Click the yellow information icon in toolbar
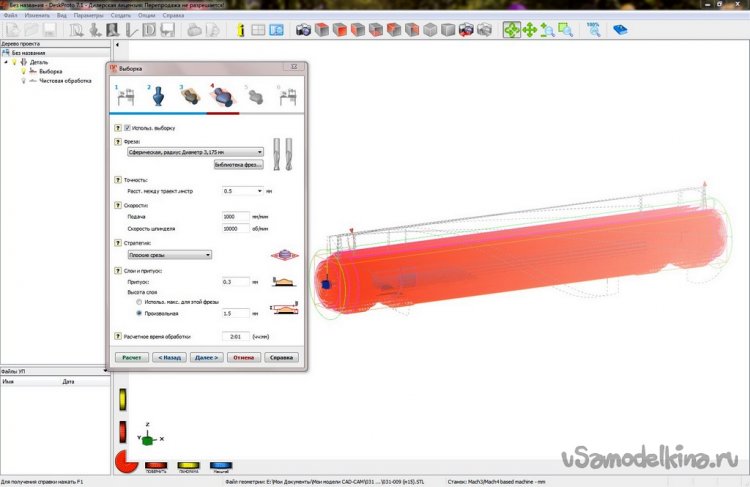The width and height of the screenshot is (750, 487). pyautogui.click(x=240, y=31)
